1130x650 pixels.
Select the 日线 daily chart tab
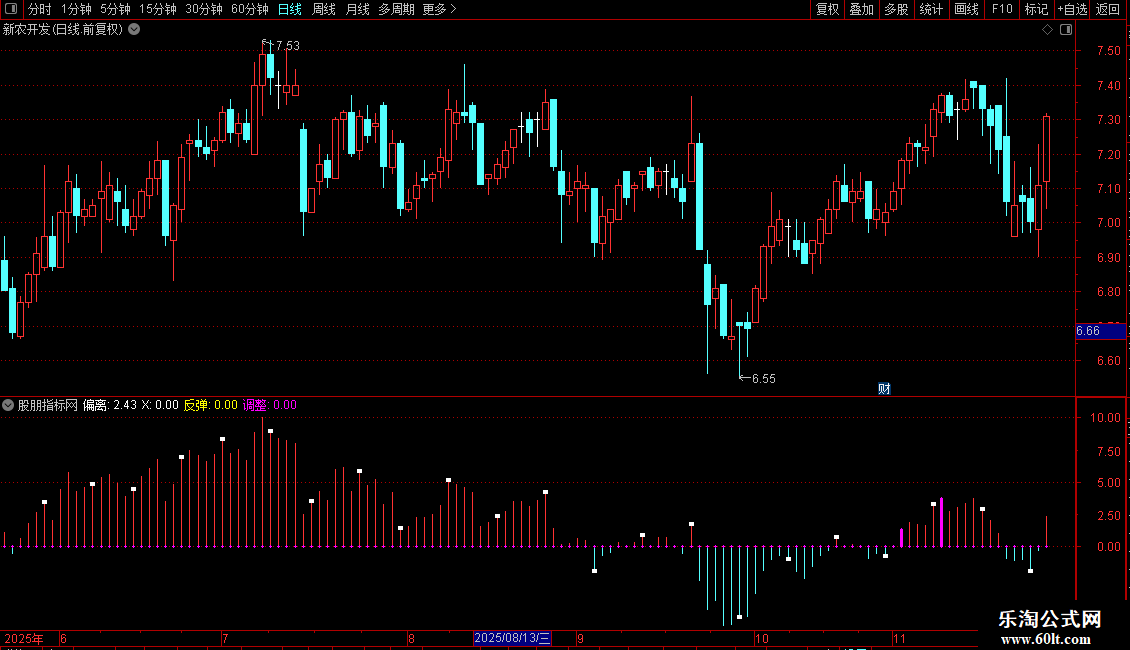290,9
